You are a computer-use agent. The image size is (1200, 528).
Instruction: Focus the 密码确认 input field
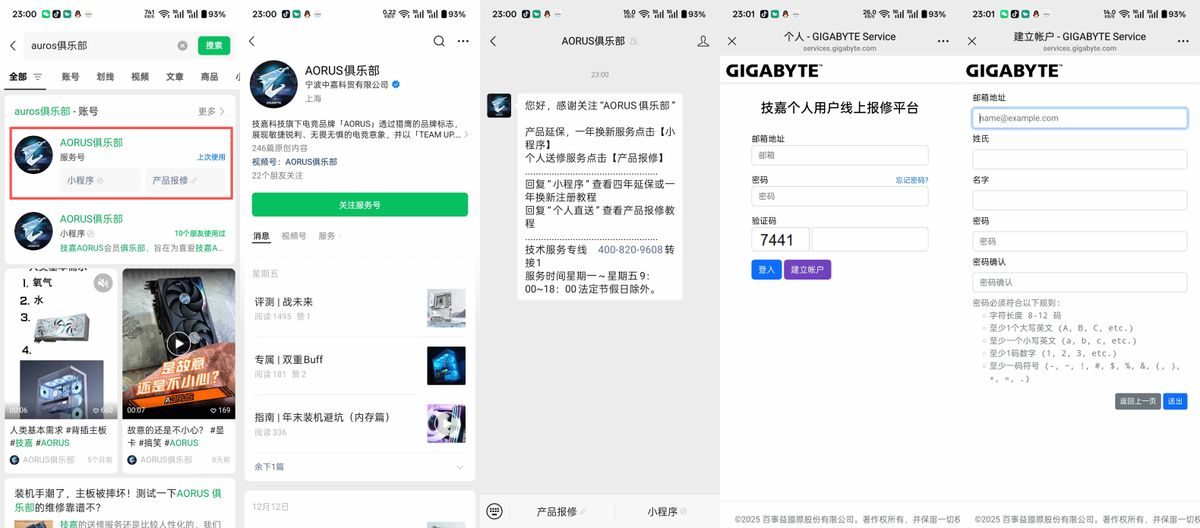(1080, 282)
